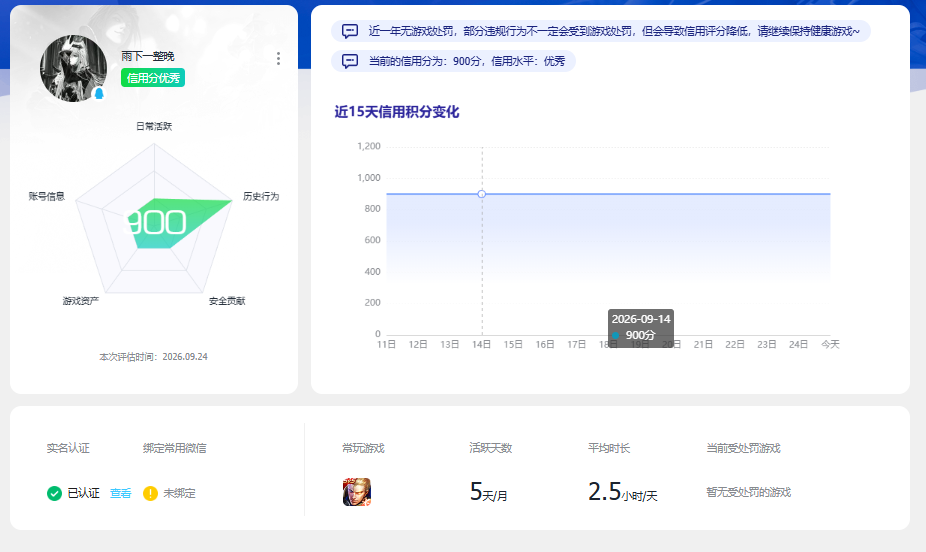
Task: Click the 本次评估时间 date text
Action: (x=154, y=357)
